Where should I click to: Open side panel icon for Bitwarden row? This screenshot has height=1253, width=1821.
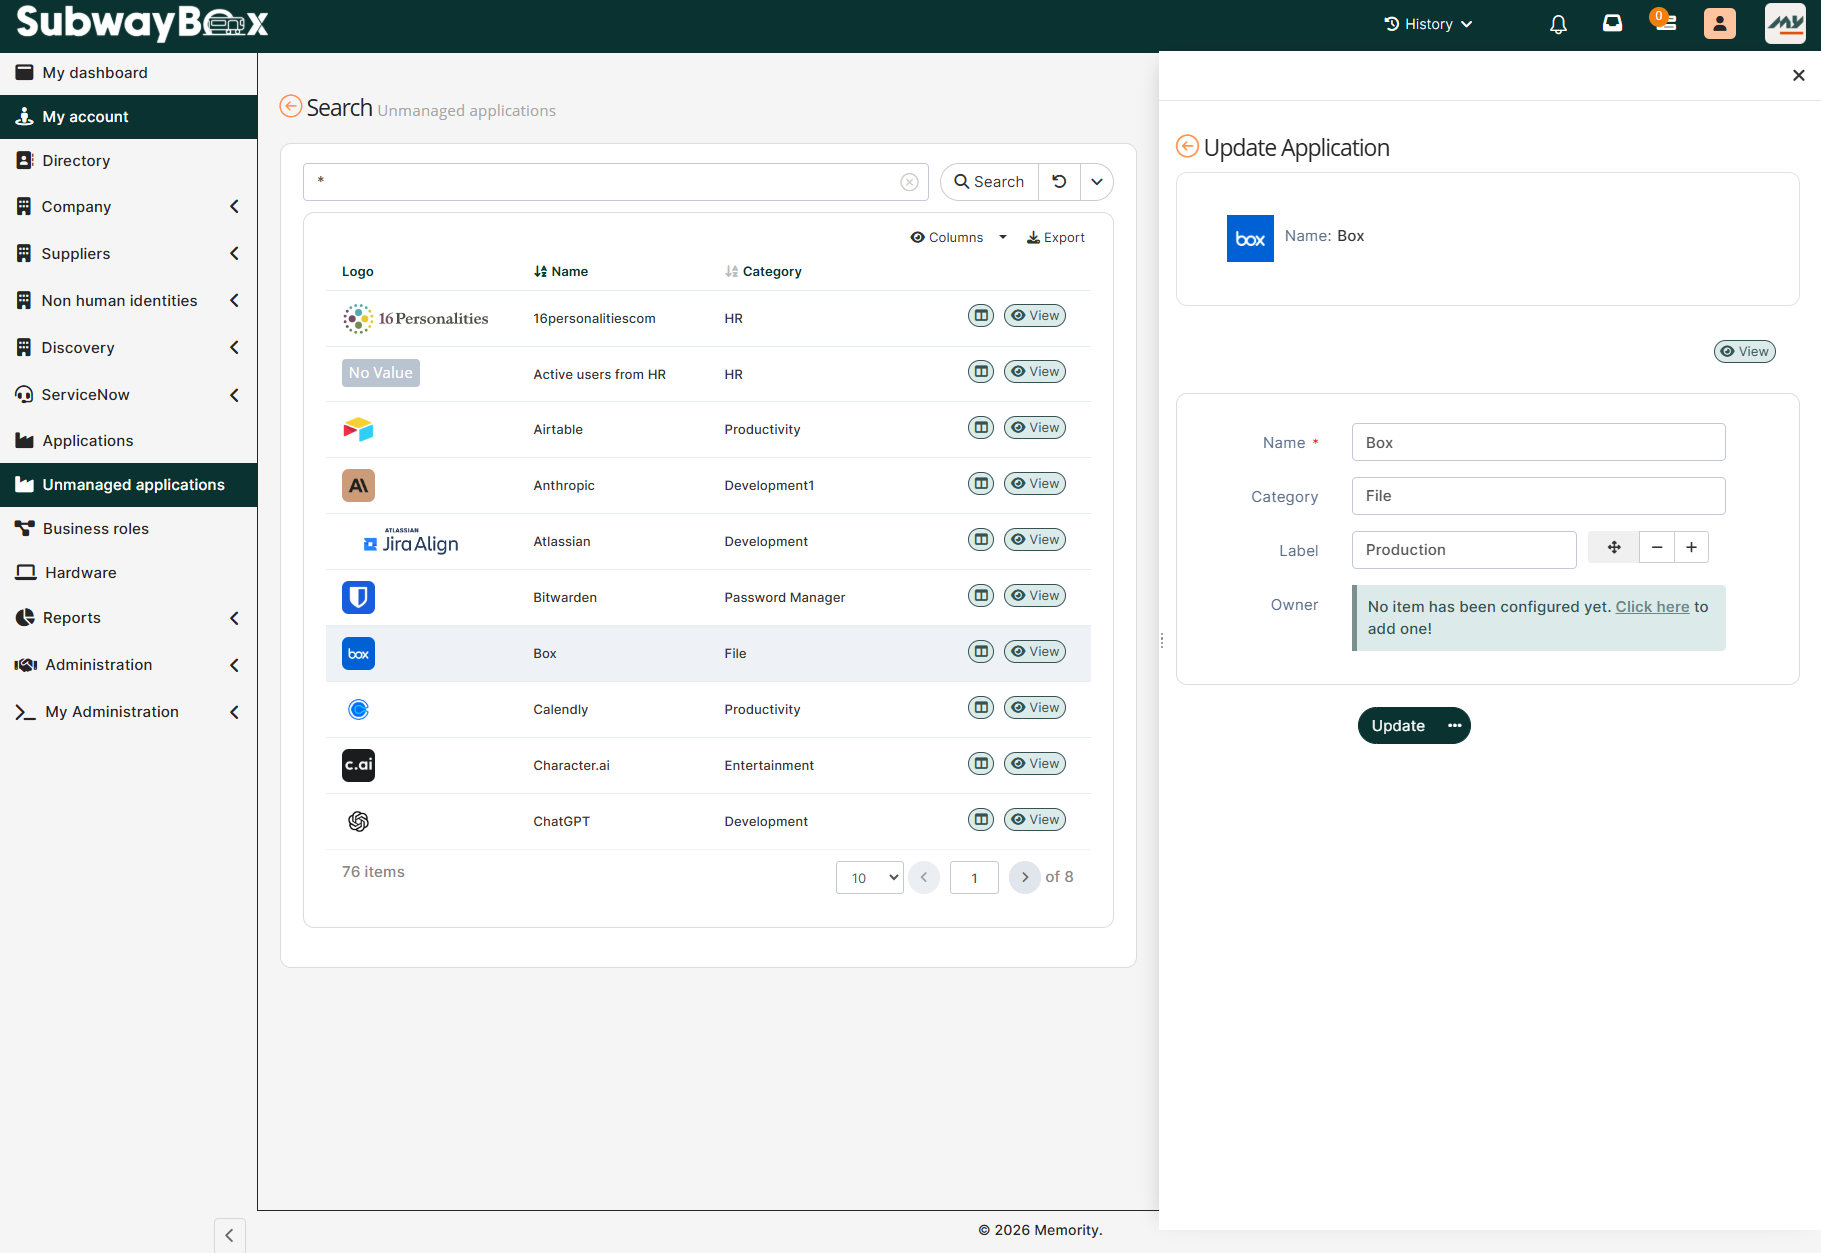981,596
